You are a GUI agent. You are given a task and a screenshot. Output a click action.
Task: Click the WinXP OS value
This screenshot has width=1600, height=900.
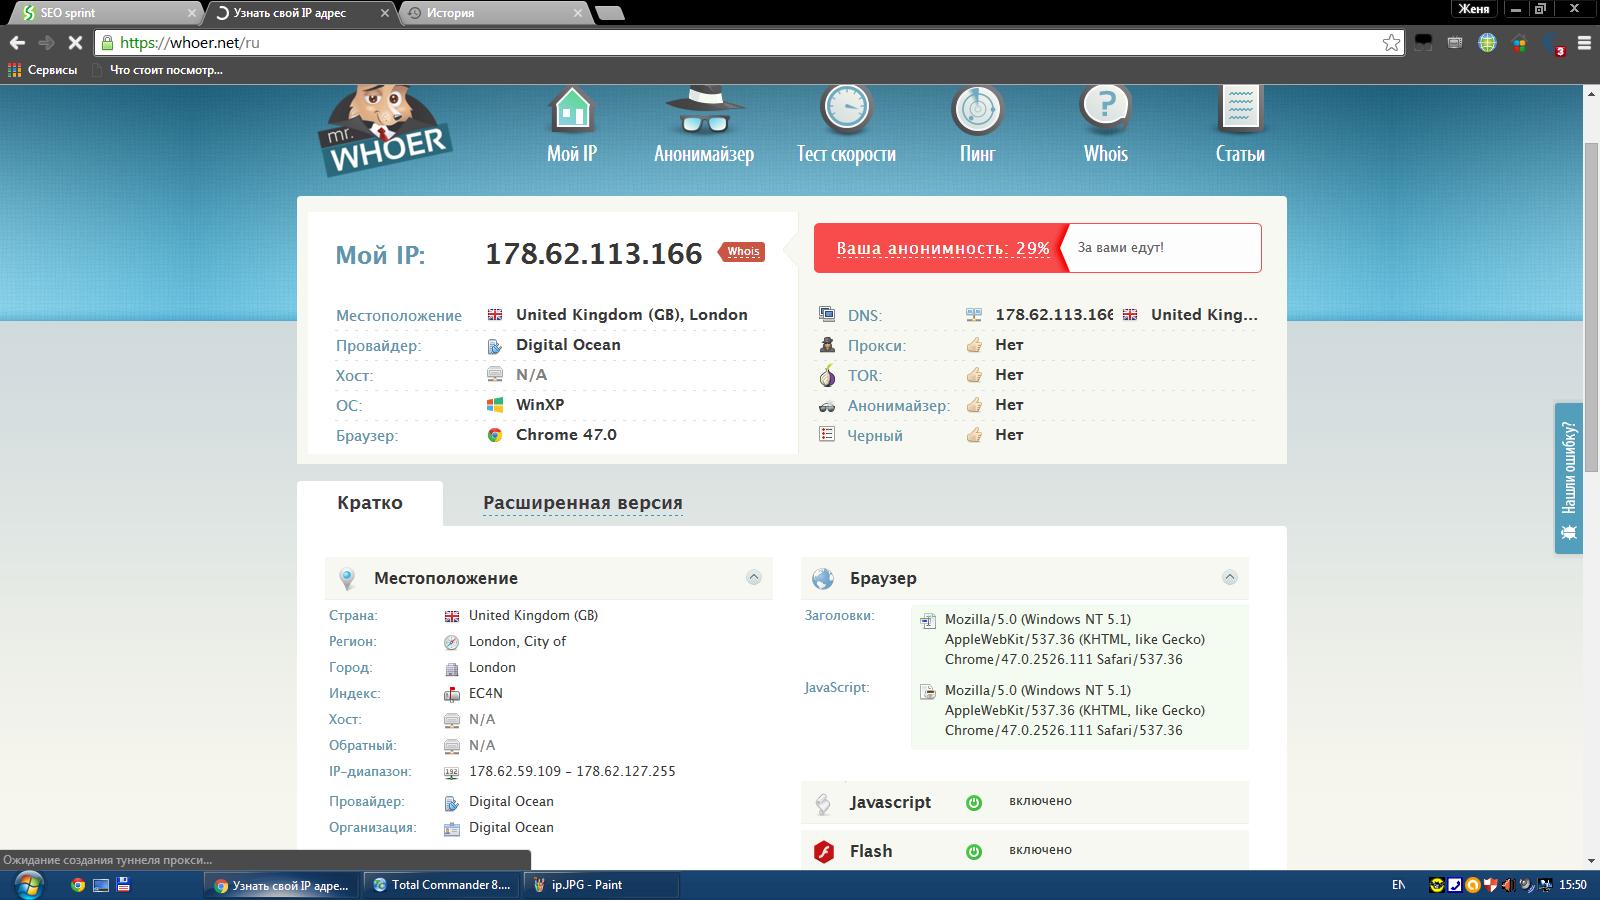point(540,405)
